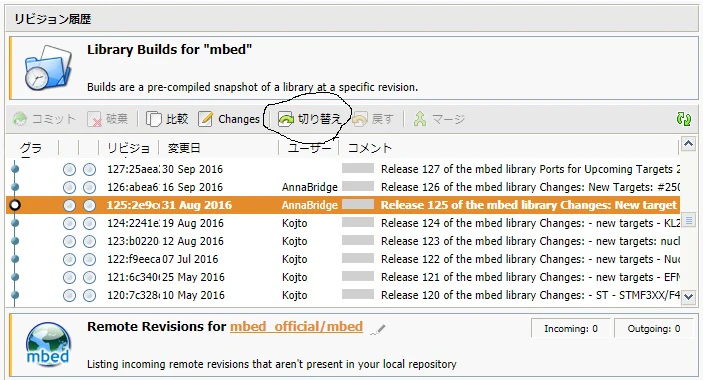
Task: Click the Incoming: 0 button
Action: 571,328
